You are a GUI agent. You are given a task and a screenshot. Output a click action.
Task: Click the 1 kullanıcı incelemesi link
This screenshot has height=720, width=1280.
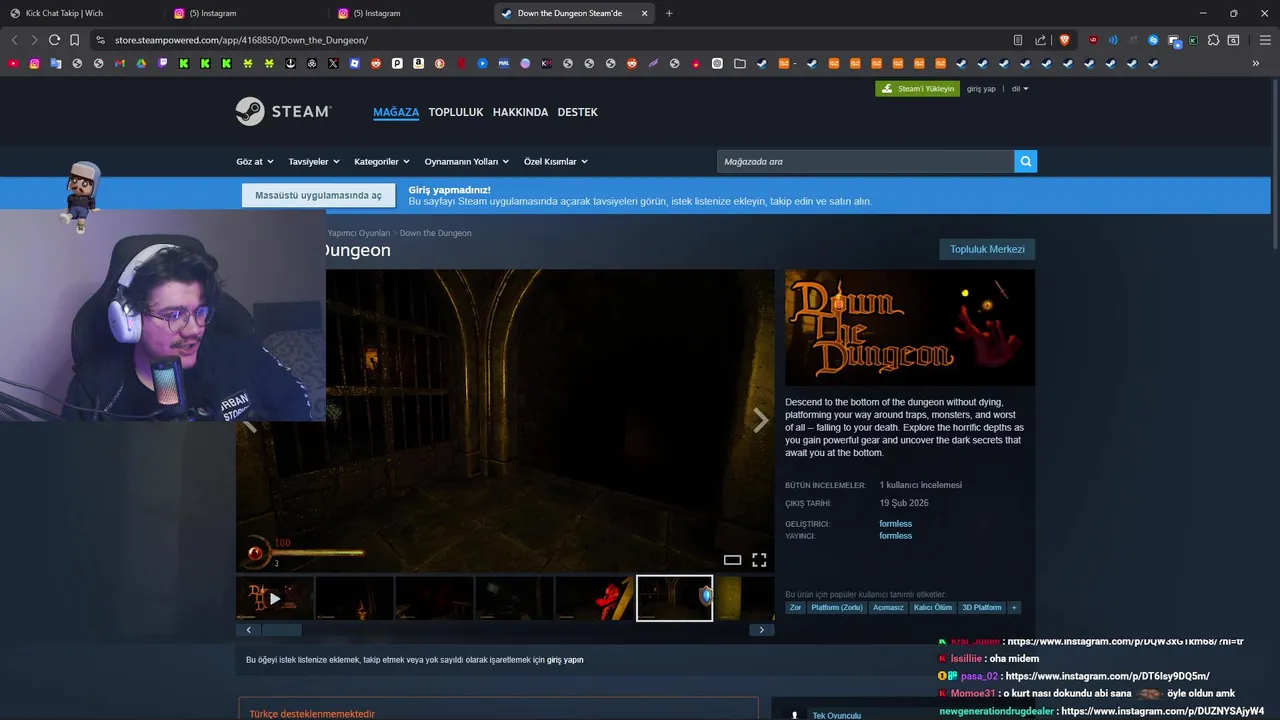[920, 485]
